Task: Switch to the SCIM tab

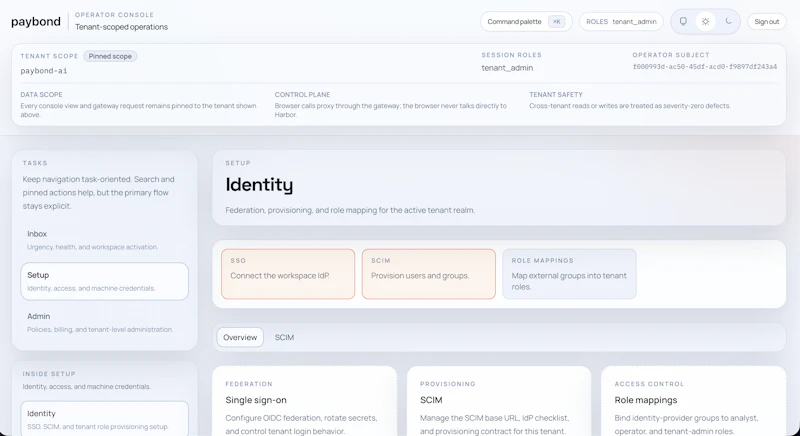Action: (284, 337)
